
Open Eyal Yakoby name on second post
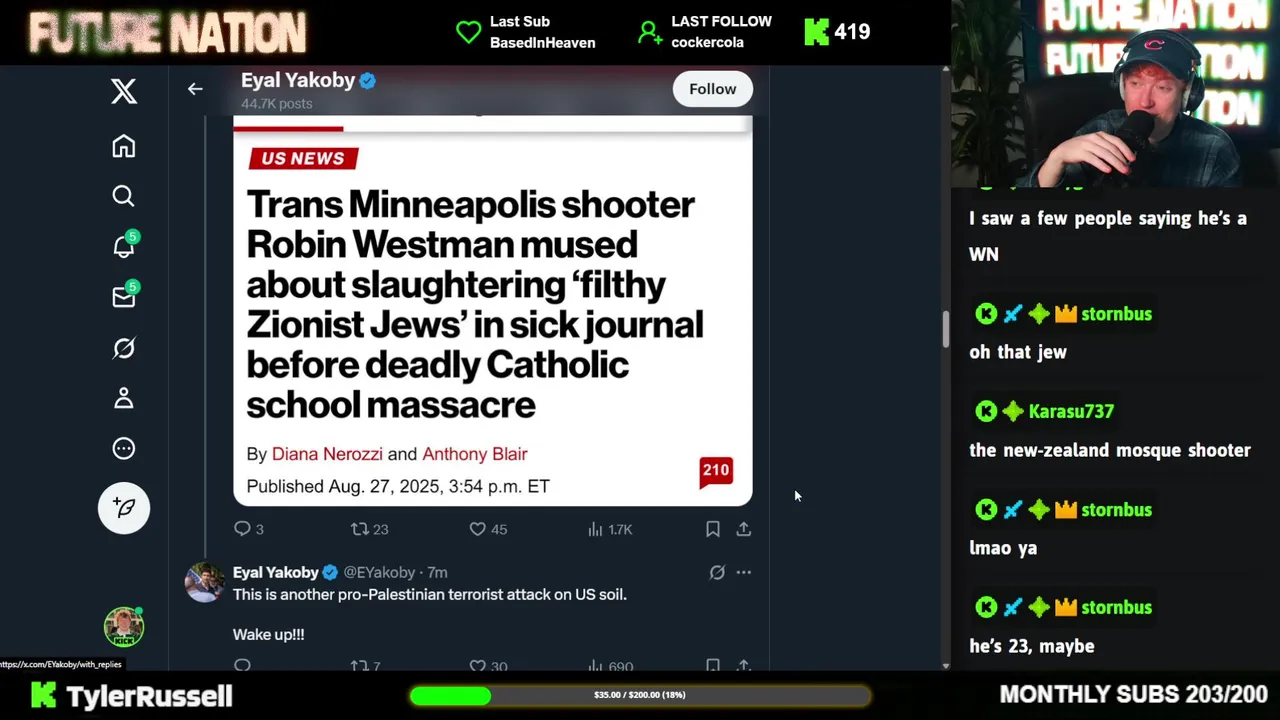point(276,572)
